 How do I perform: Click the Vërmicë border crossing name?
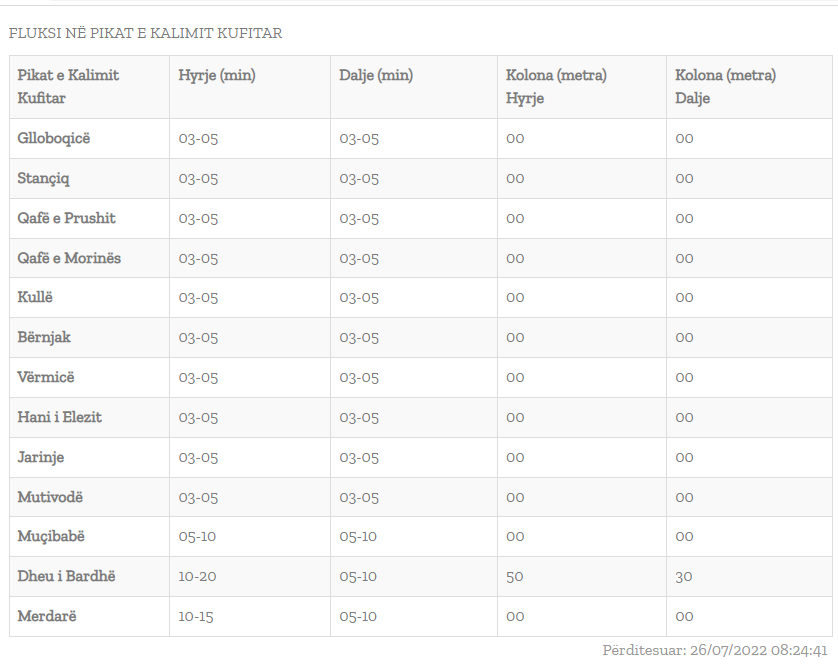coord(46,377)
